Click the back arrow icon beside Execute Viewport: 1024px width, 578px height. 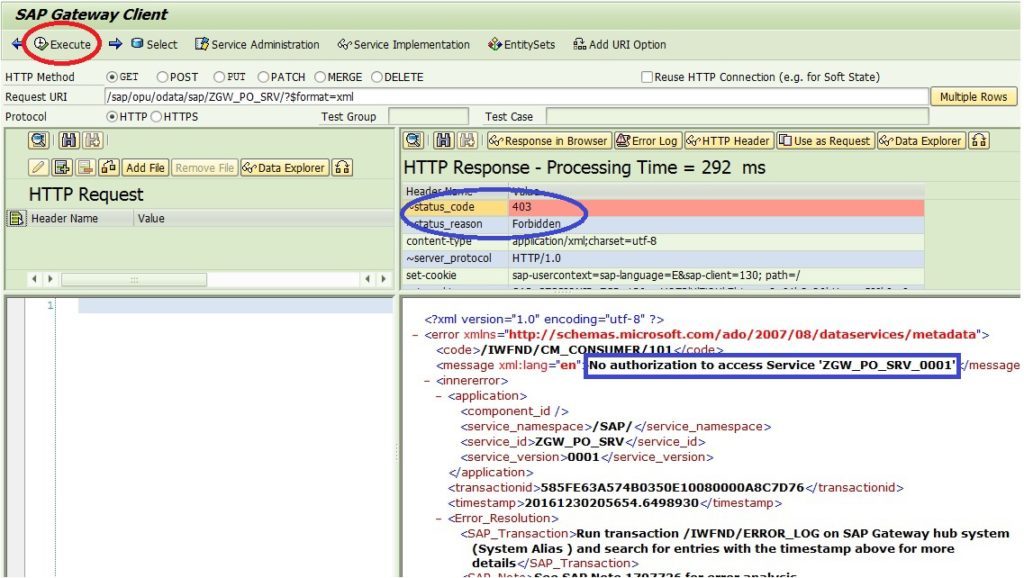click(x=17, y=44)
